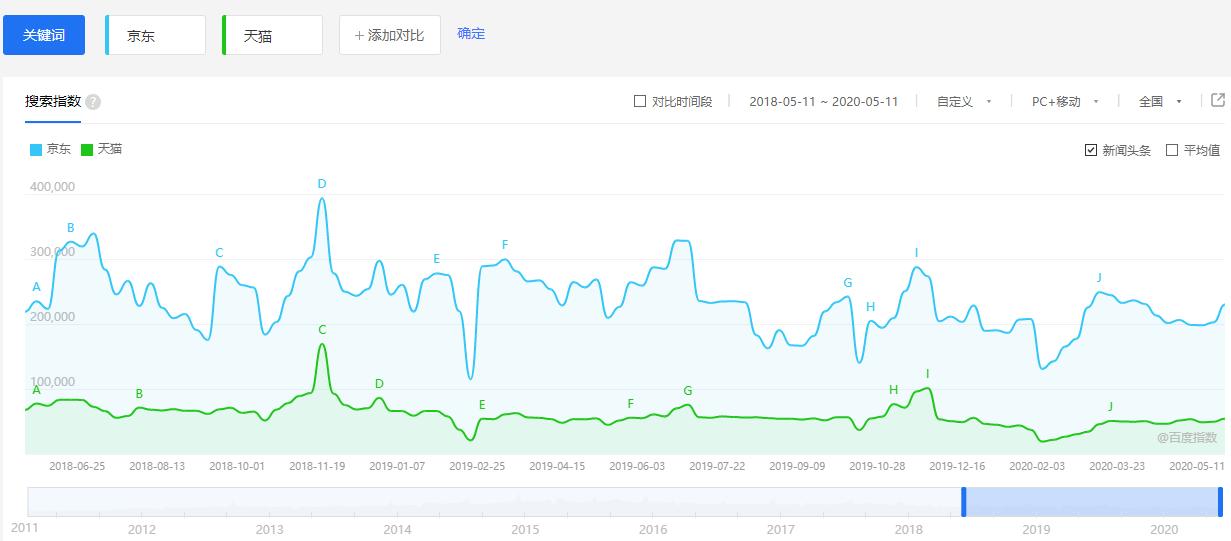
Task: Click blue news marker F on 京东 line
Action: (x=505, y=245)
